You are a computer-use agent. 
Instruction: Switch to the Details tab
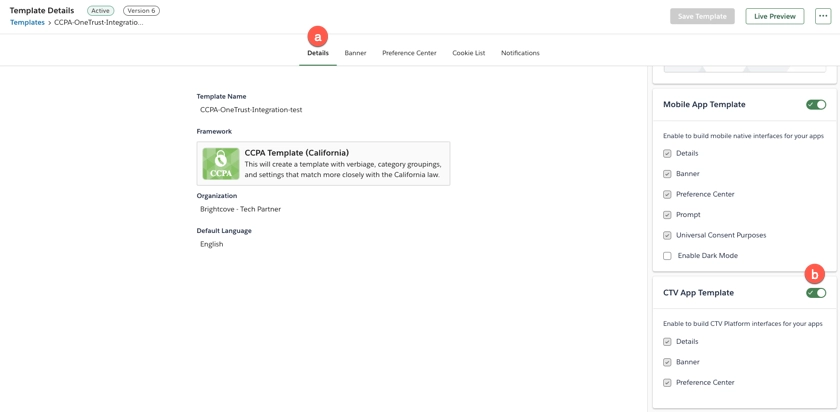318,53
